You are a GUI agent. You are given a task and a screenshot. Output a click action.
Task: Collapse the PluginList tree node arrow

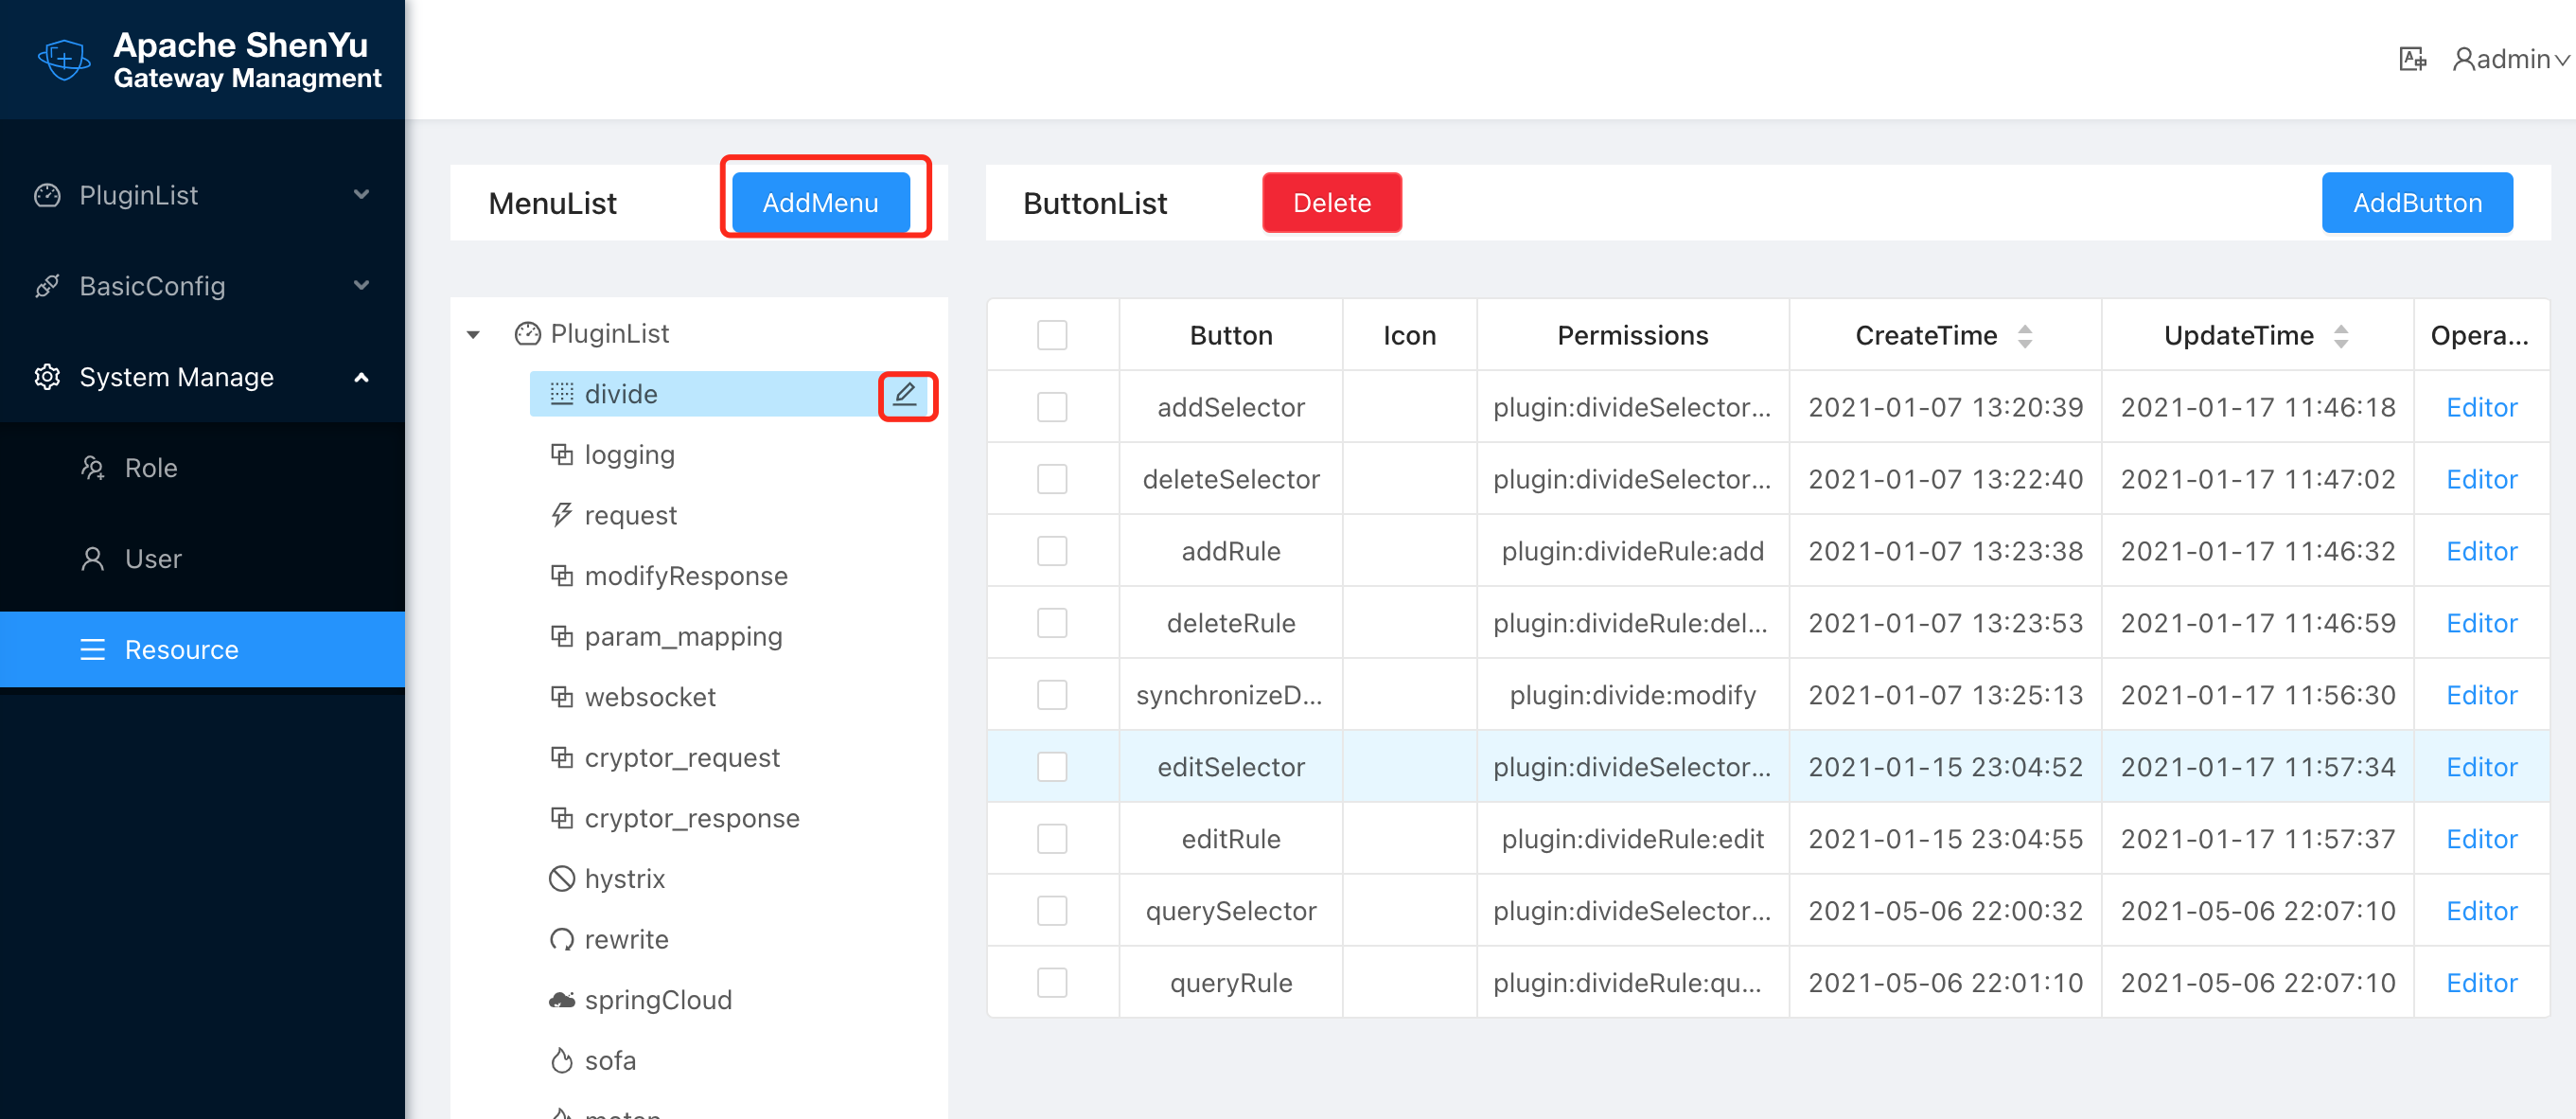pos(474,334)
